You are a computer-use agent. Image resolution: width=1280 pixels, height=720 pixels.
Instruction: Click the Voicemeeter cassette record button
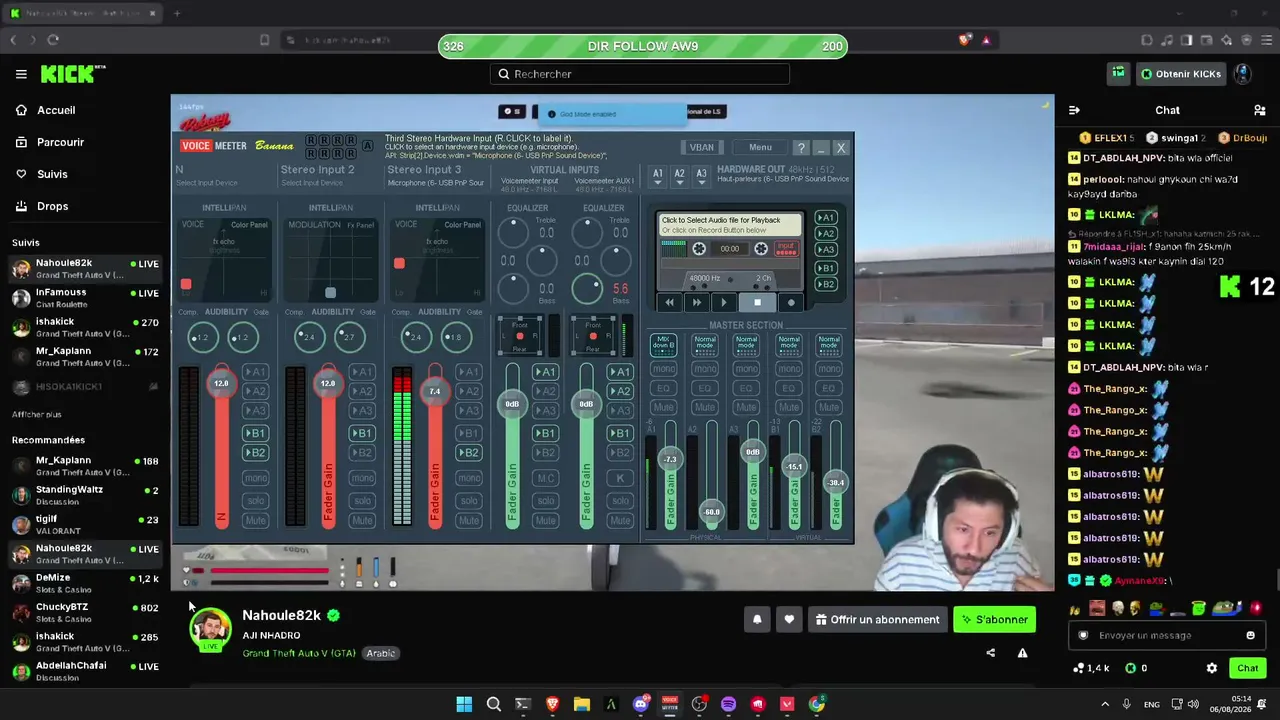791,302
